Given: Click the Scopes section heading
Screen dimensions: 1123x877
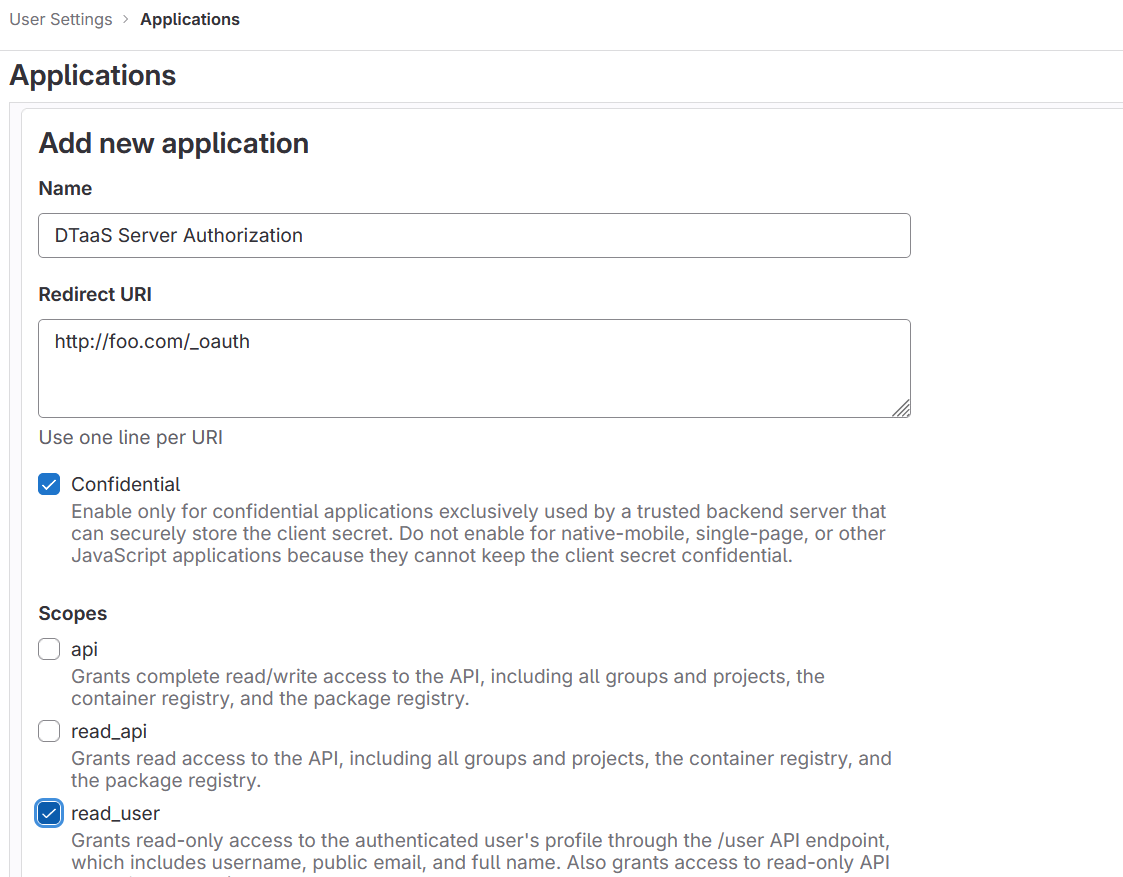Looking at the screenshot, I should (70, 613).
